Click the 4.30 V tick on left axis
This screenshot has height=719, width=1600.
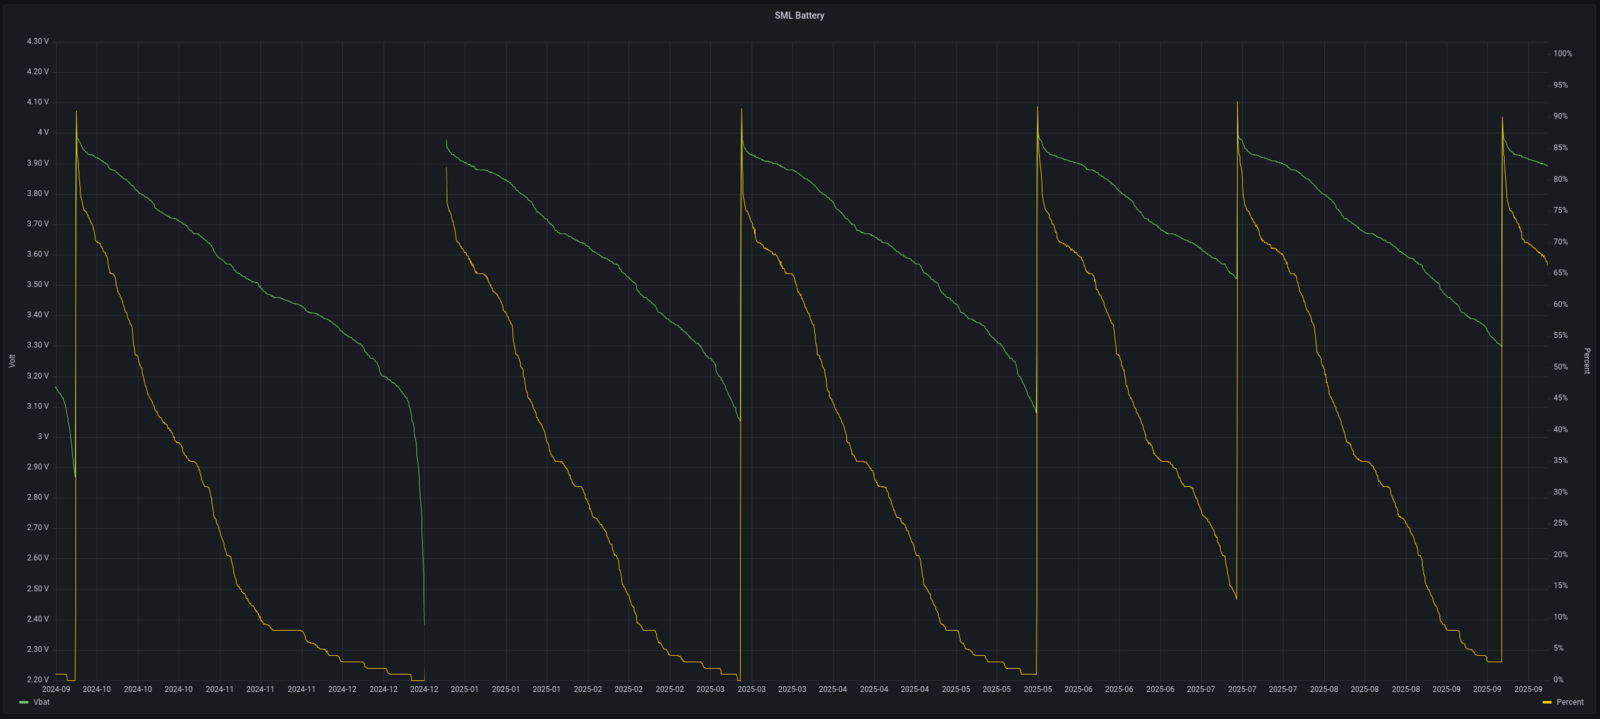pyautogui.click(x=37, y=41)
